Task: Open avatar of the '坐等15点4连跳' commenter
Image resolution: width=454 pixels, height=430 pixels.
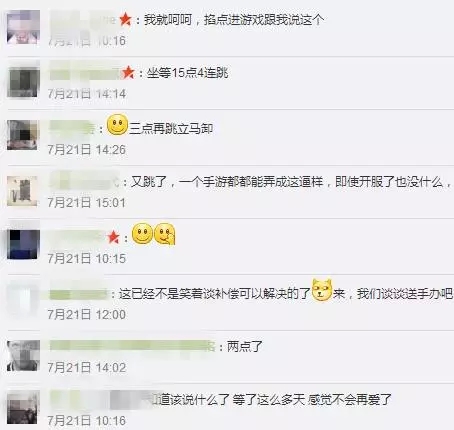Action: [23, 82]
